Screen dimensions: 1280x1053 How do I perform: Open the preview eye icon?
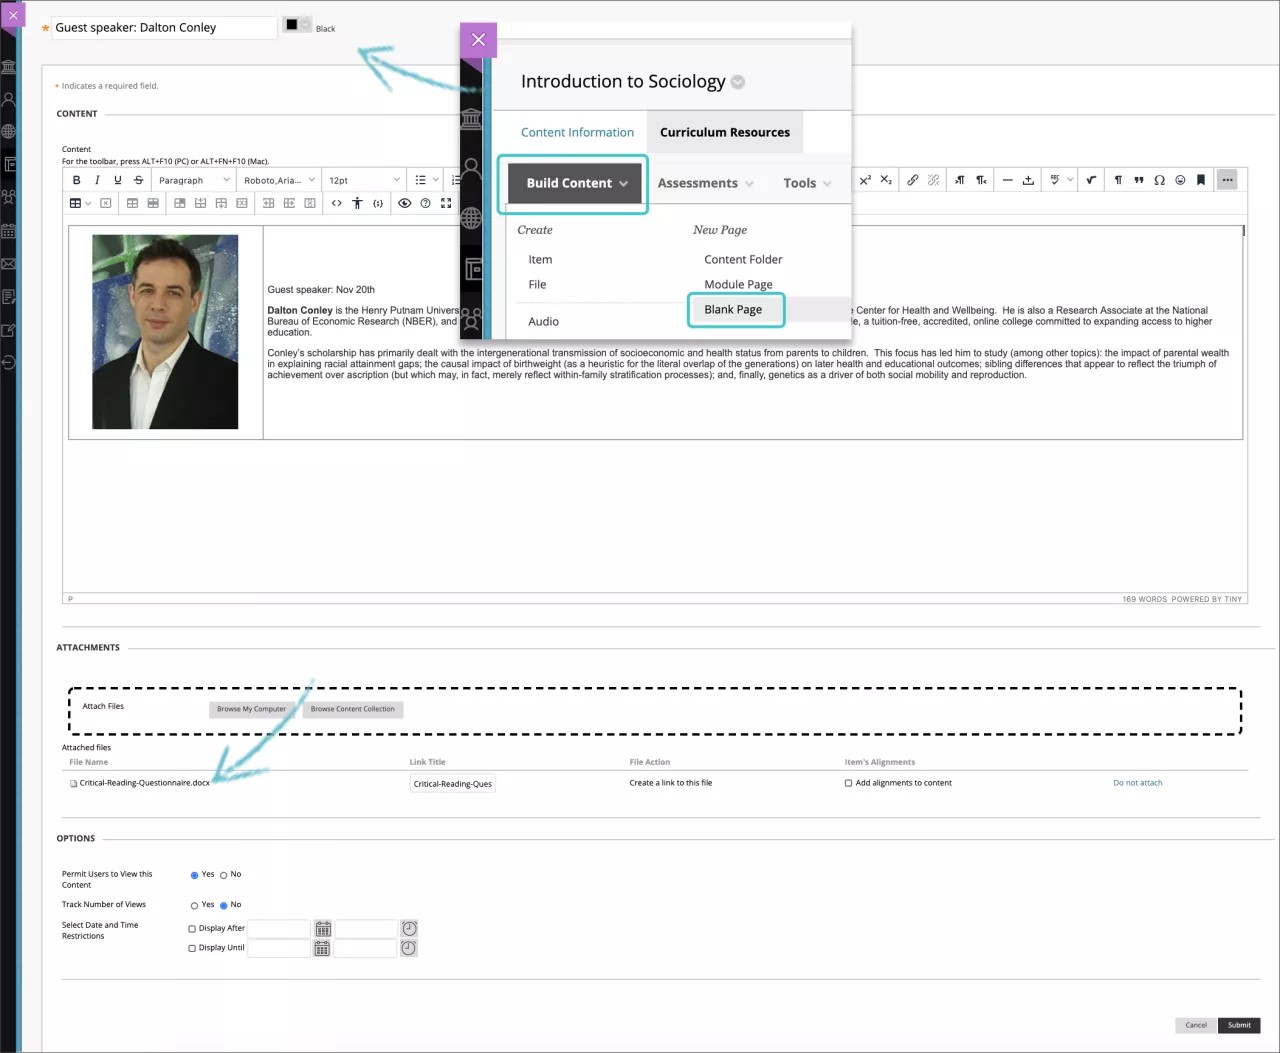tap(404, 203)
